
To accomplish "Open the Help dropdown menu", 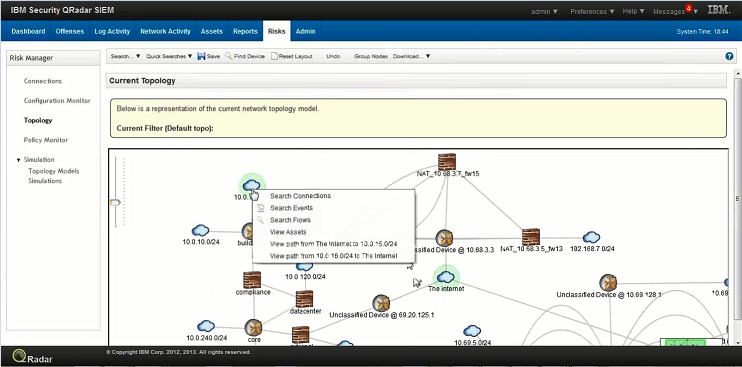I will tap(633, 11).
